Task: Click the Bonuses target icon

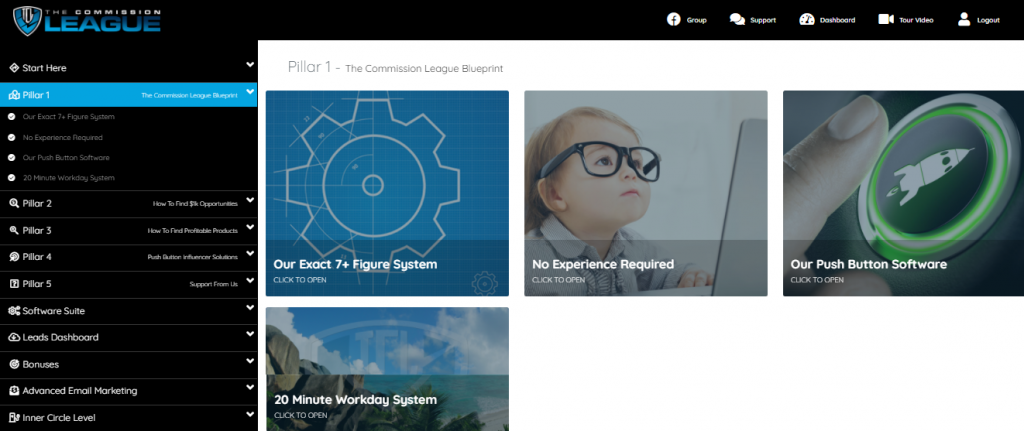Action: pos(14,364)
